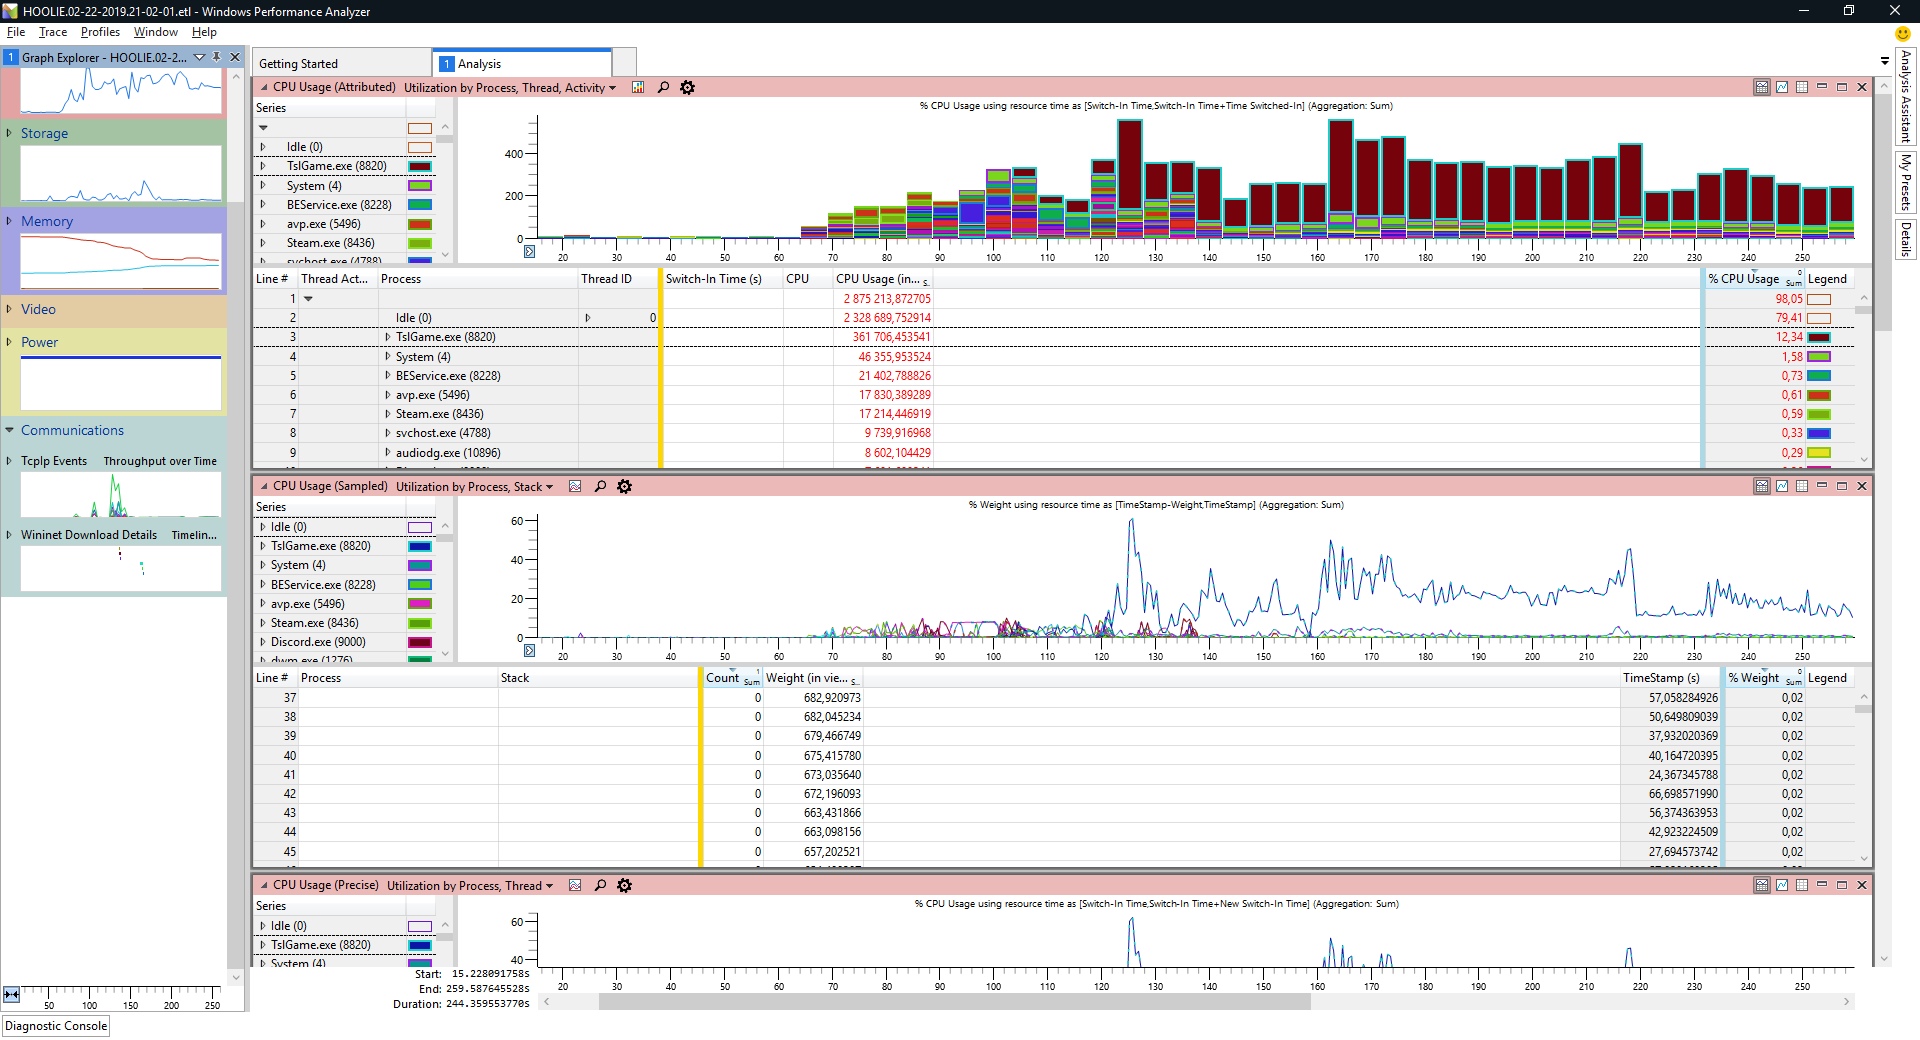
Task: Click Discord.exe (9000) color swatch in Sampled series
Action: [x=420, y=642]
